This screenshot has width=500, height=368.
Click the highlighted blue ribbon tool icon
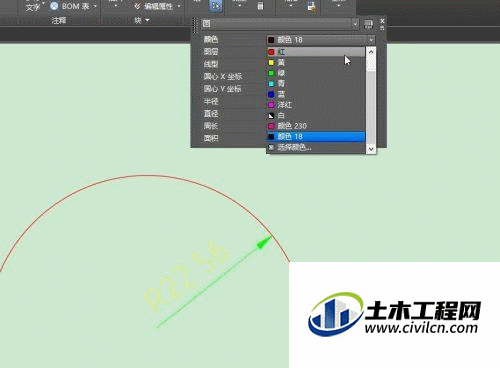click(216, 6)
